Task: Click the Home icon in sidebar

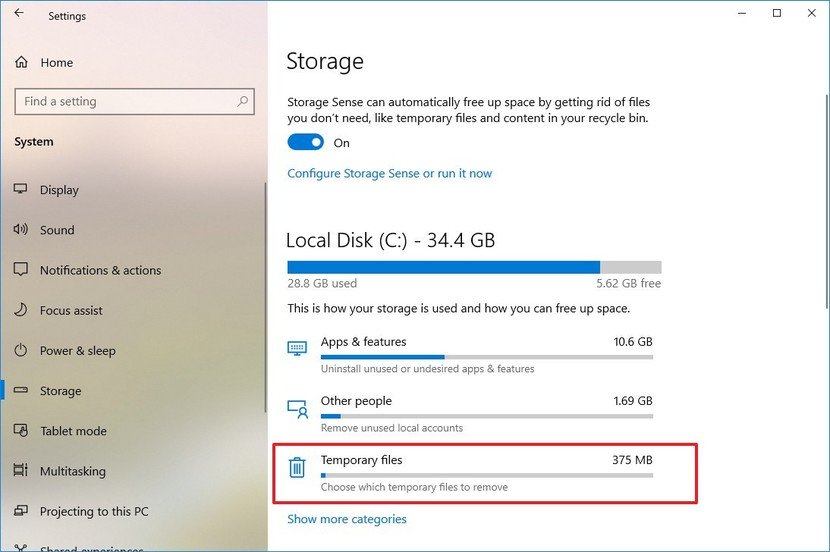Action: tap(21, 62)
